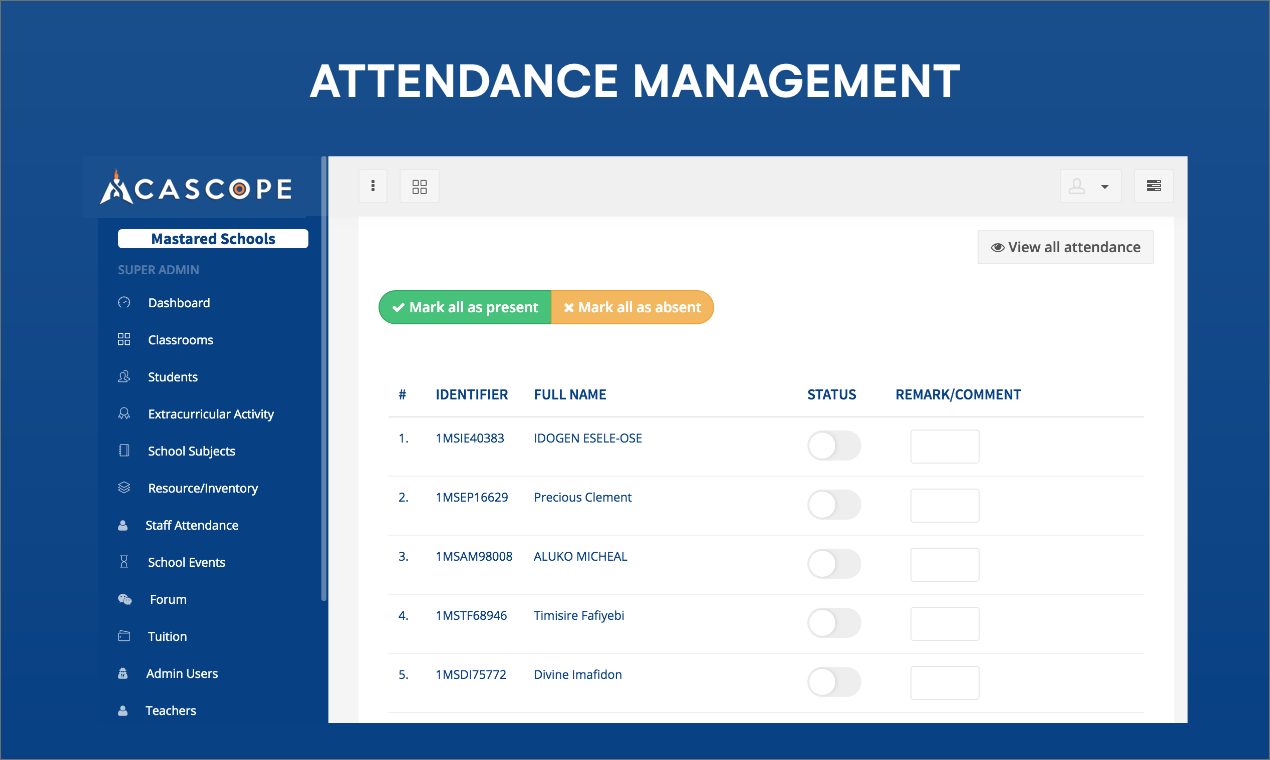Click the grid view icon button
Screen dimensions: 1270x760
point(420,186)
